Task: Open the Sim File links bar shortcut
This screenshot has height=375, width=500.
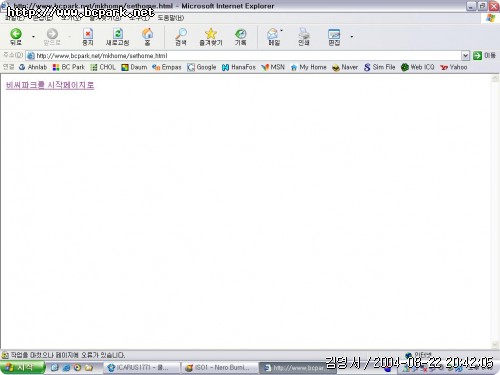Action: tap(380, 67)
